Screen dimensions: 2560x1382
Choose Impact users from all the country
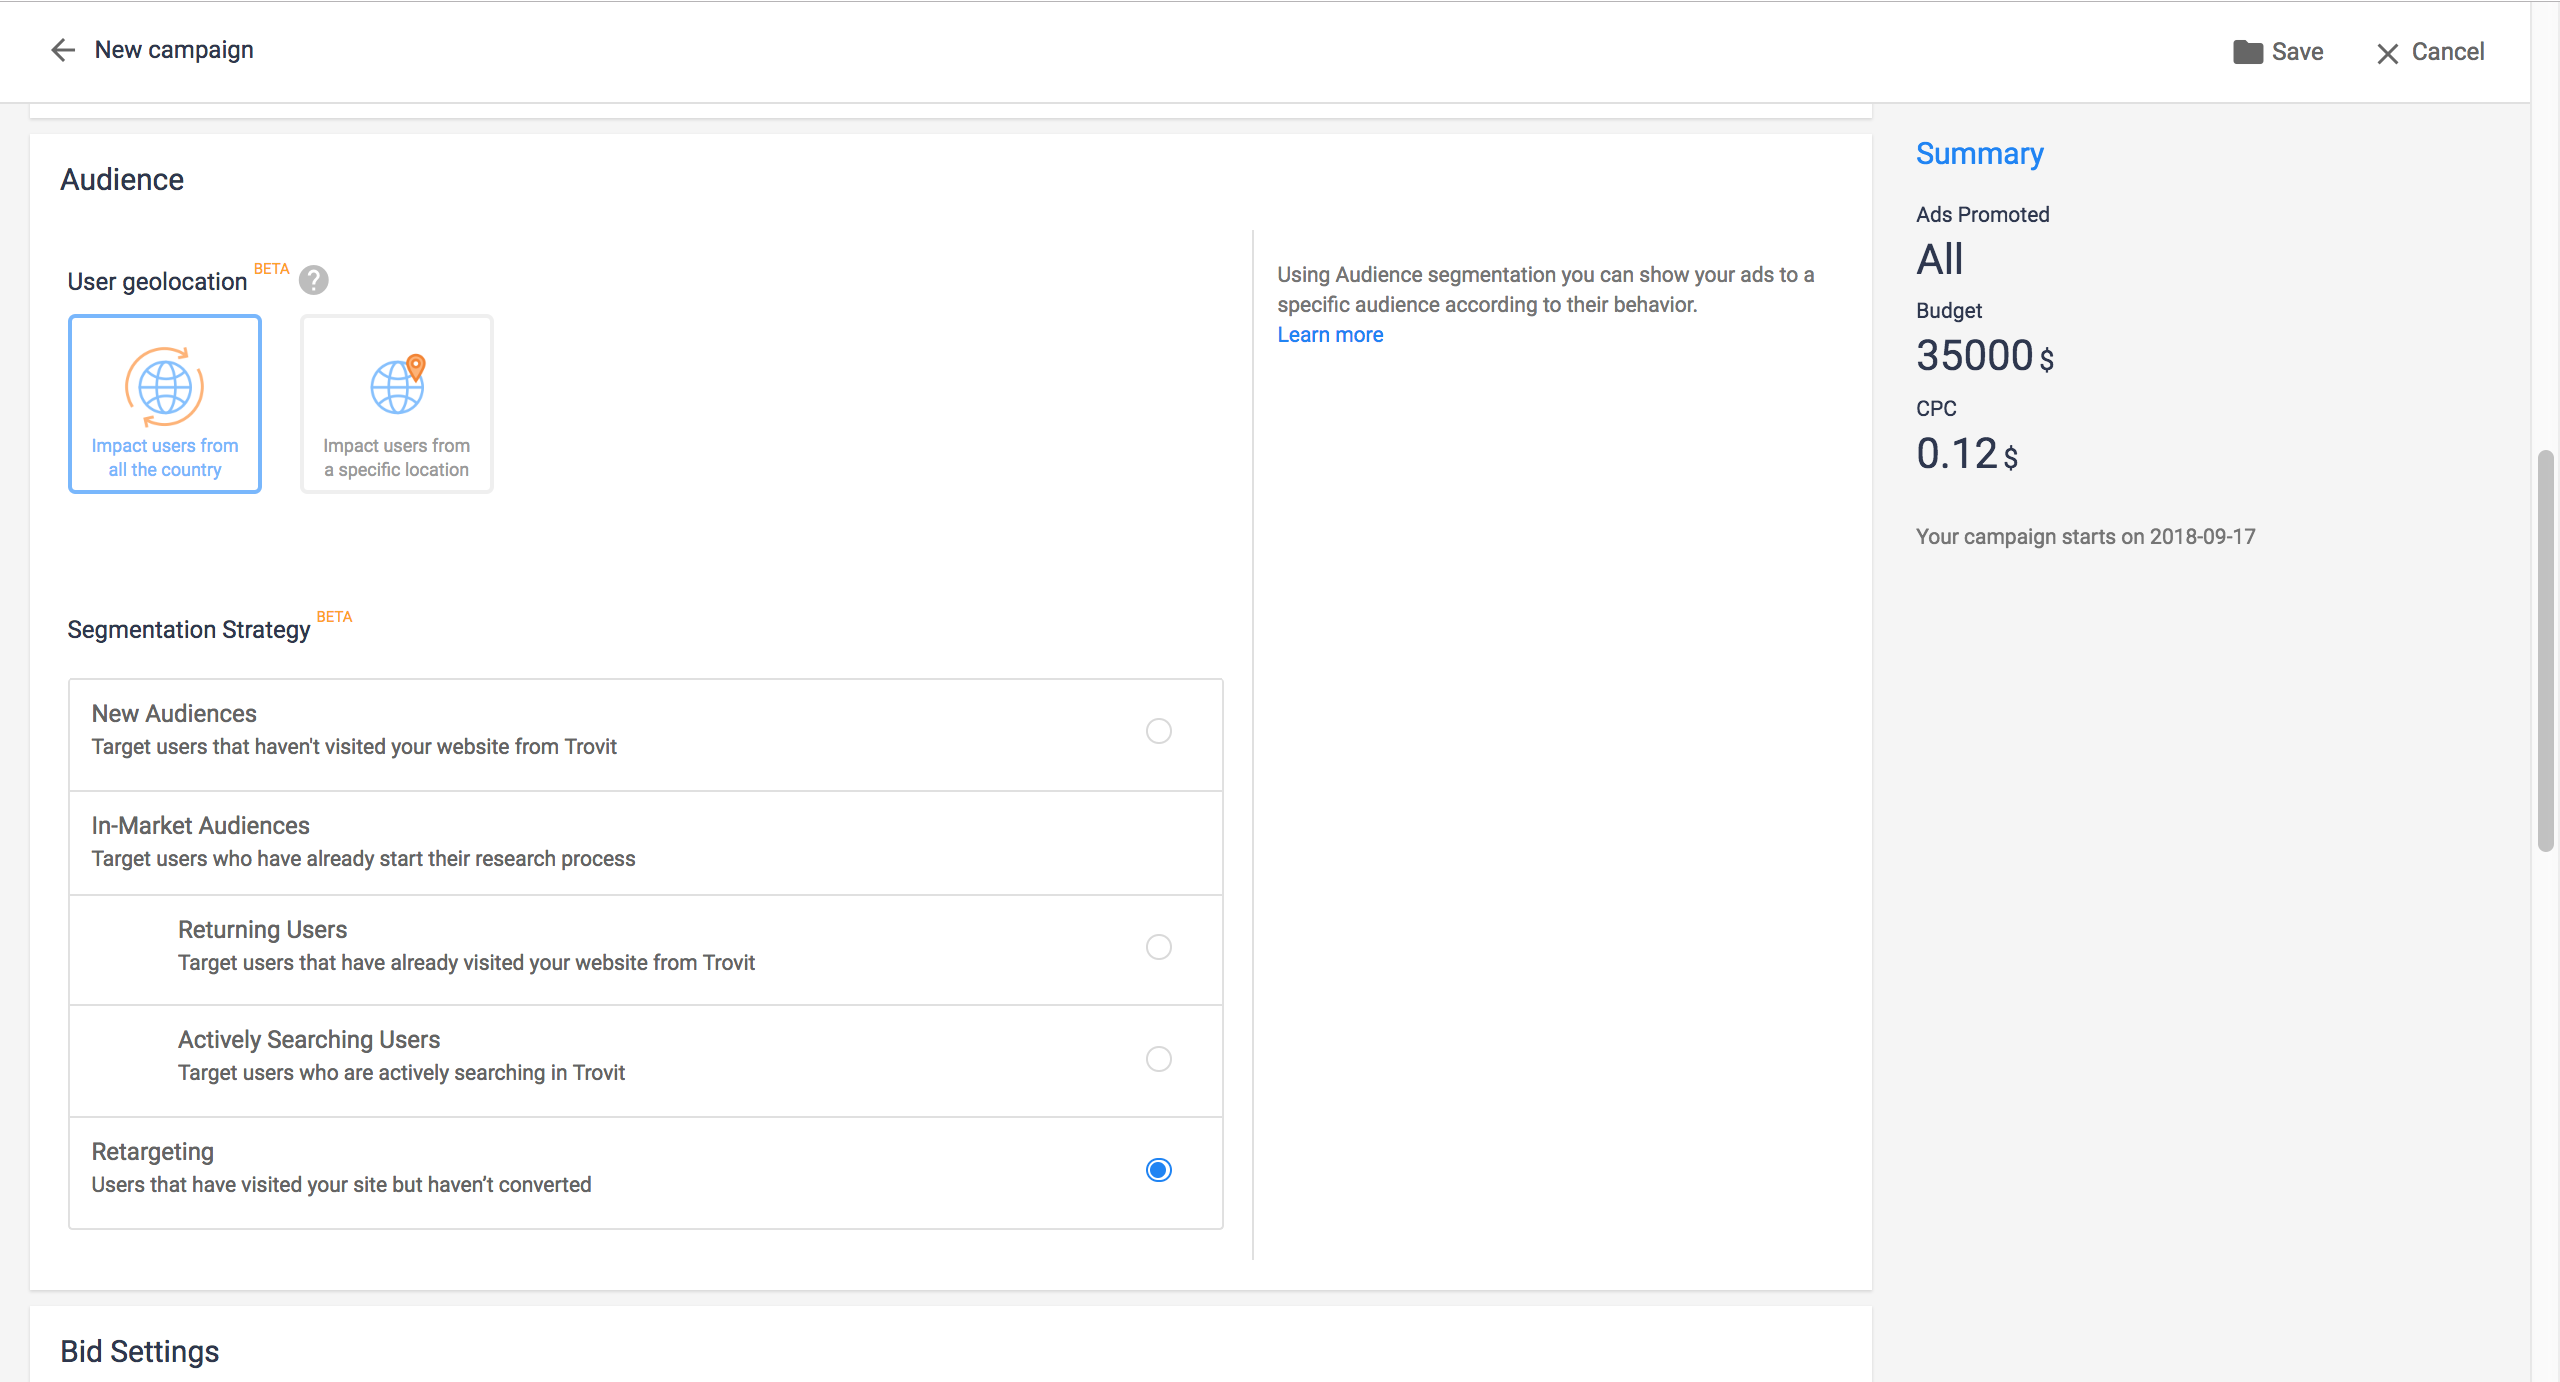coord(165,458)
